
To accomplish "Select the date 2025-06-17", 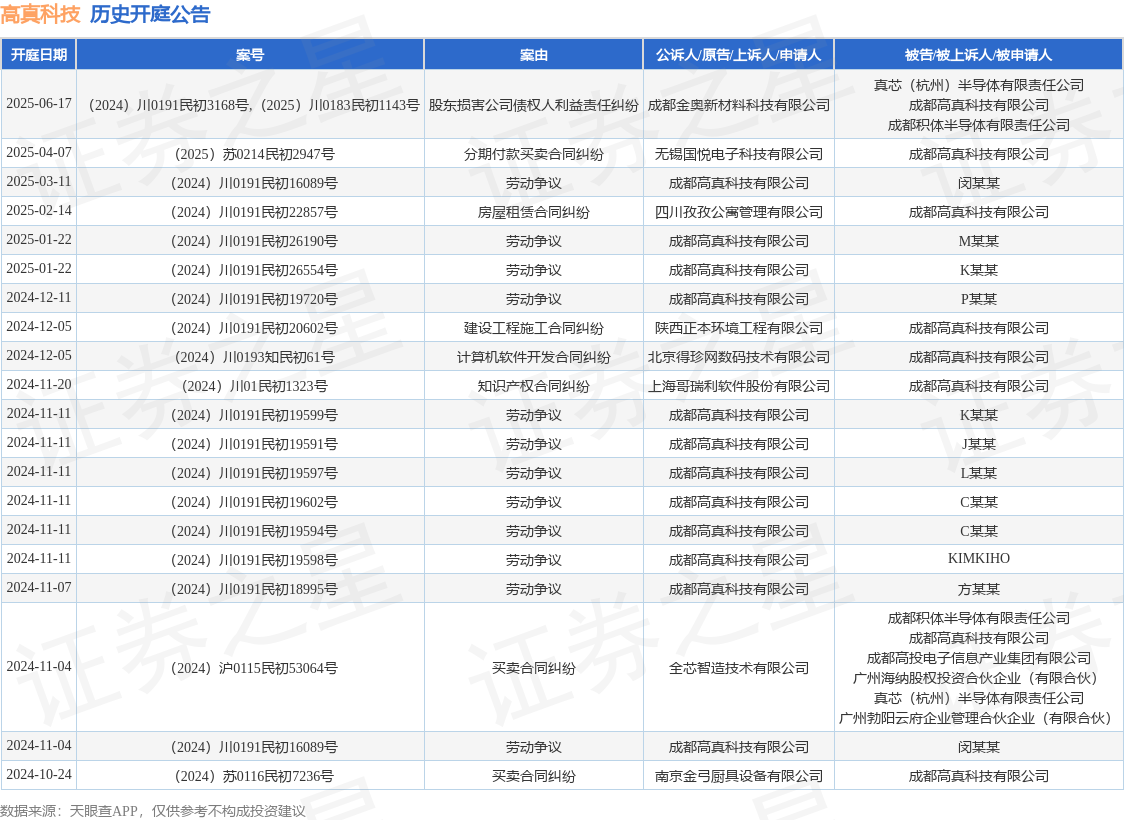I will (x=39, y=103).
